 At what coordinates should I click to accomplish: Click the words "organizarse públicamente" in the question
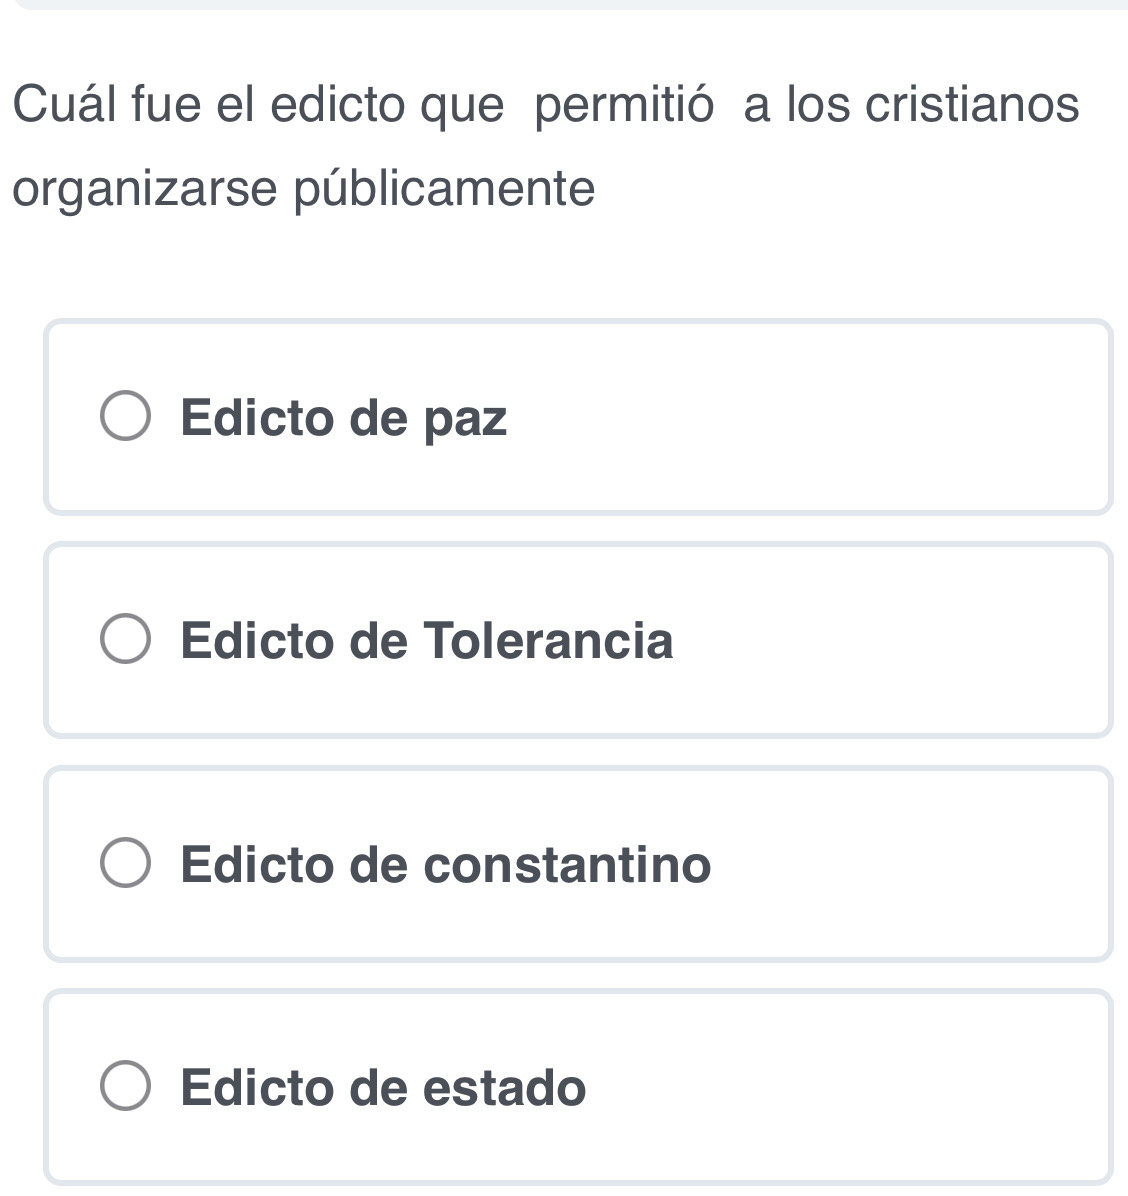(x=305, y=189)
